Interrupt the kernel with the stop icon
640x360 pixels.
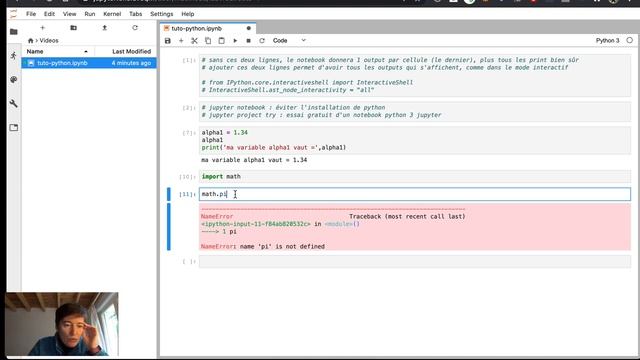click(248, 40)
